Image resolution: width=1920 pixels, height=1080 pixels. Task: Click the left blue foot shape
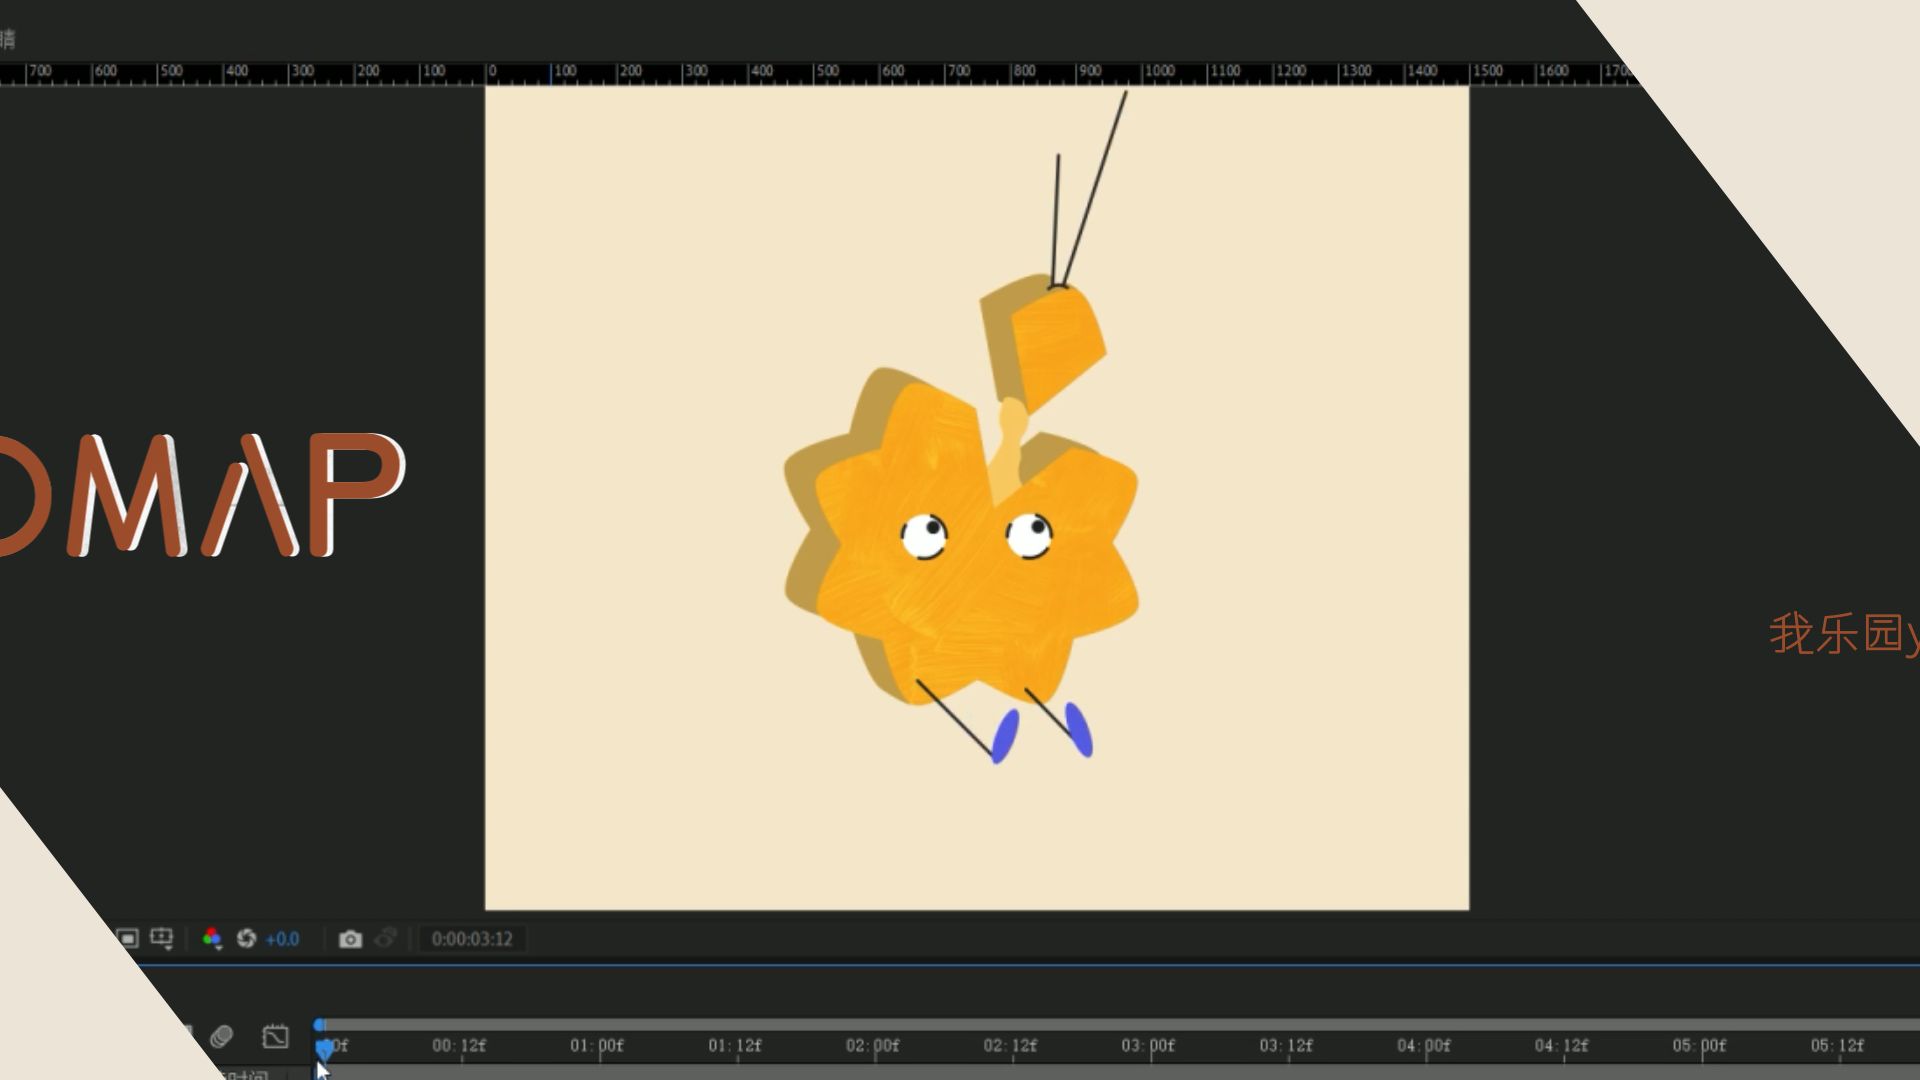pos(1005,736)
